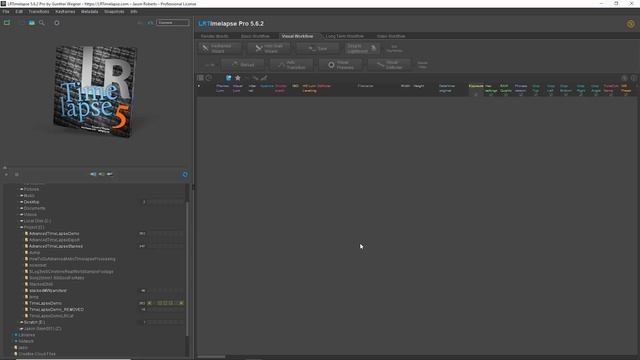Screen dimensions: 640x360
Task: Click the Keyframes Wizard button
Action: point(220,48)
